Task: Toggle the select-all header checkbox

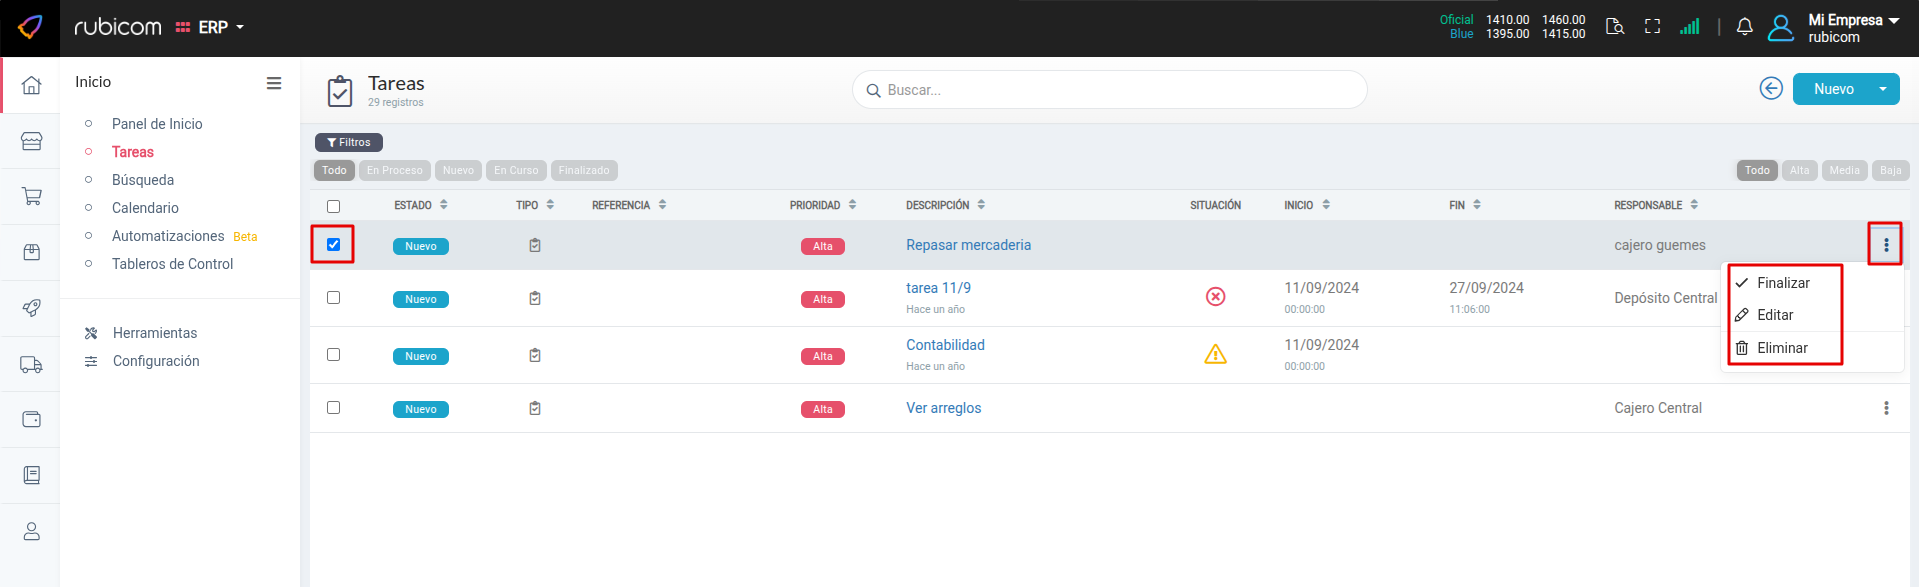Action: pyautogui.click(x=333, y=206)
